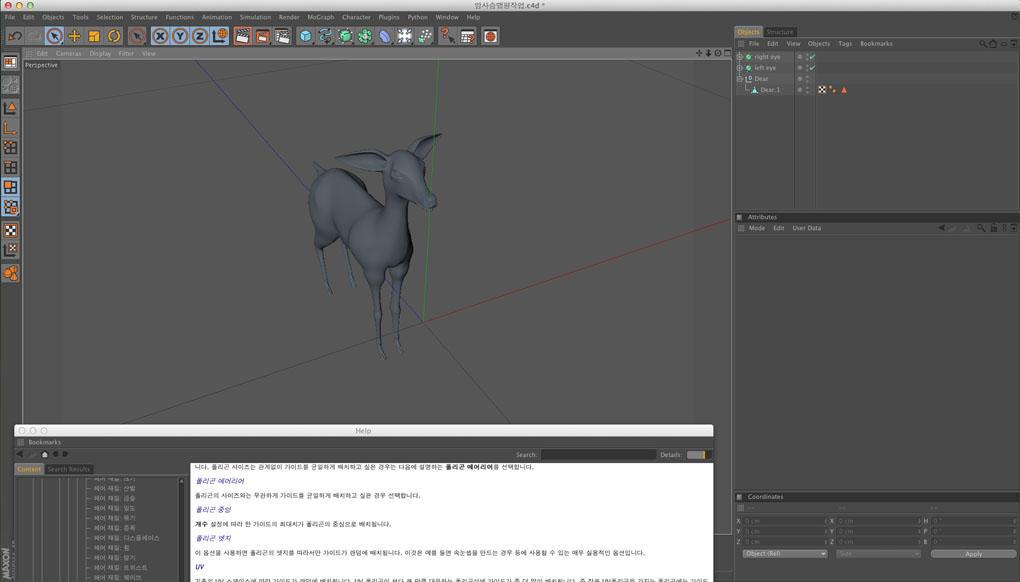Open the viewport Cameras menu
1020x582 pixels.
[68, 53]
